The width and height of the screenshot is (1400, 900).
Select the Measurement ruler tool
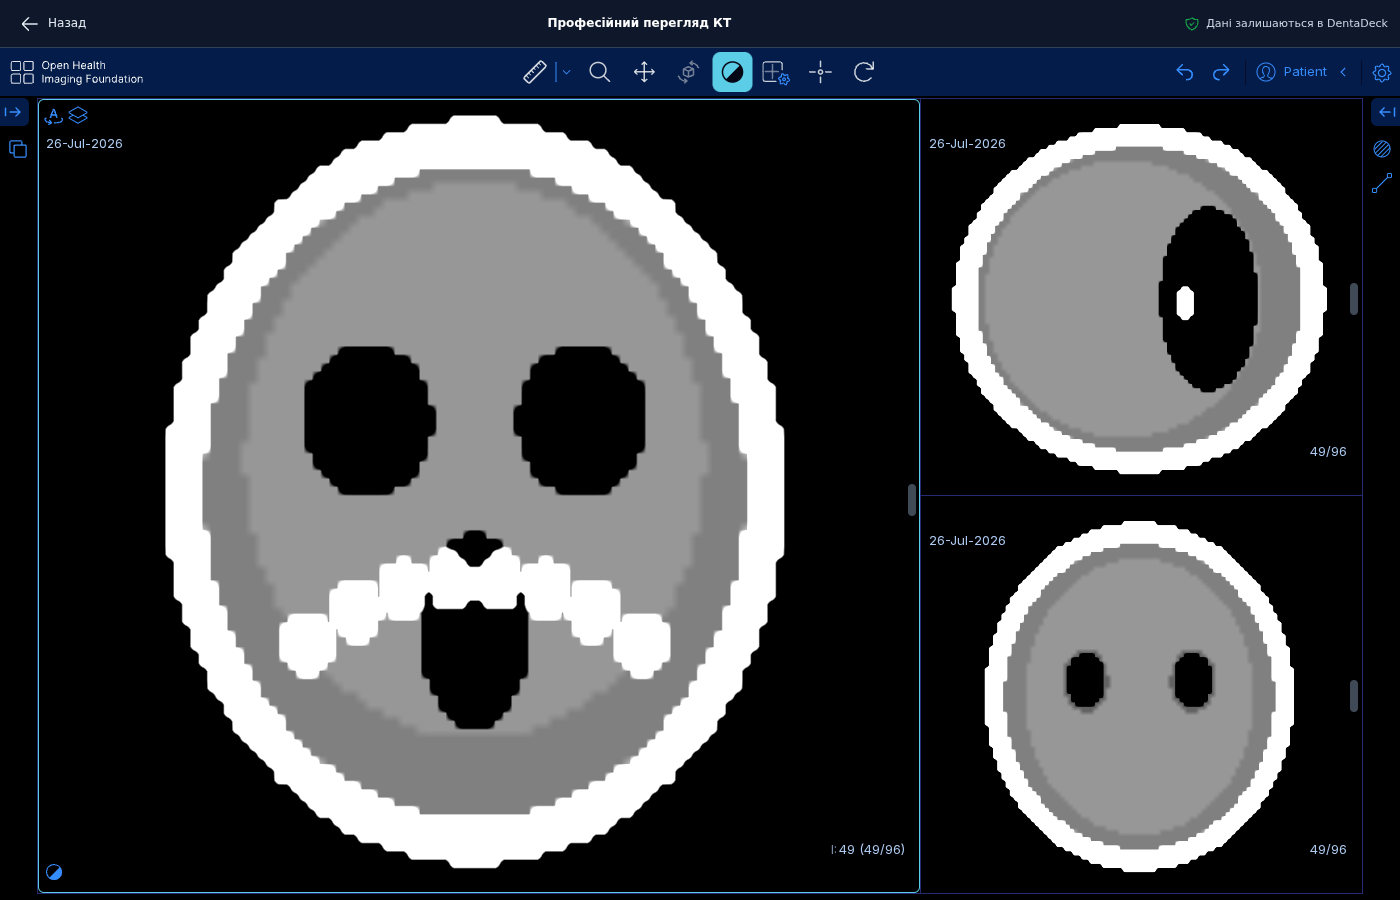pyautogui.click(x=535, y=72)
